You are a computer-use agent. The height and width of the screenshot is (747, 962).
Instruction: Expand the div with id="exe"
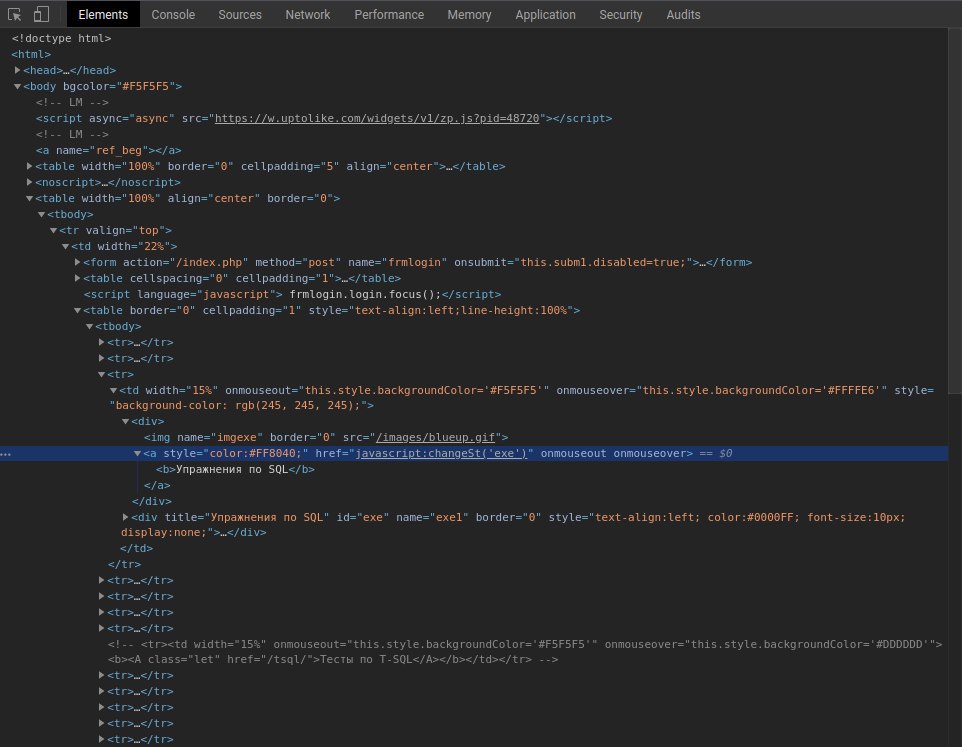click(x=126, y=517)
